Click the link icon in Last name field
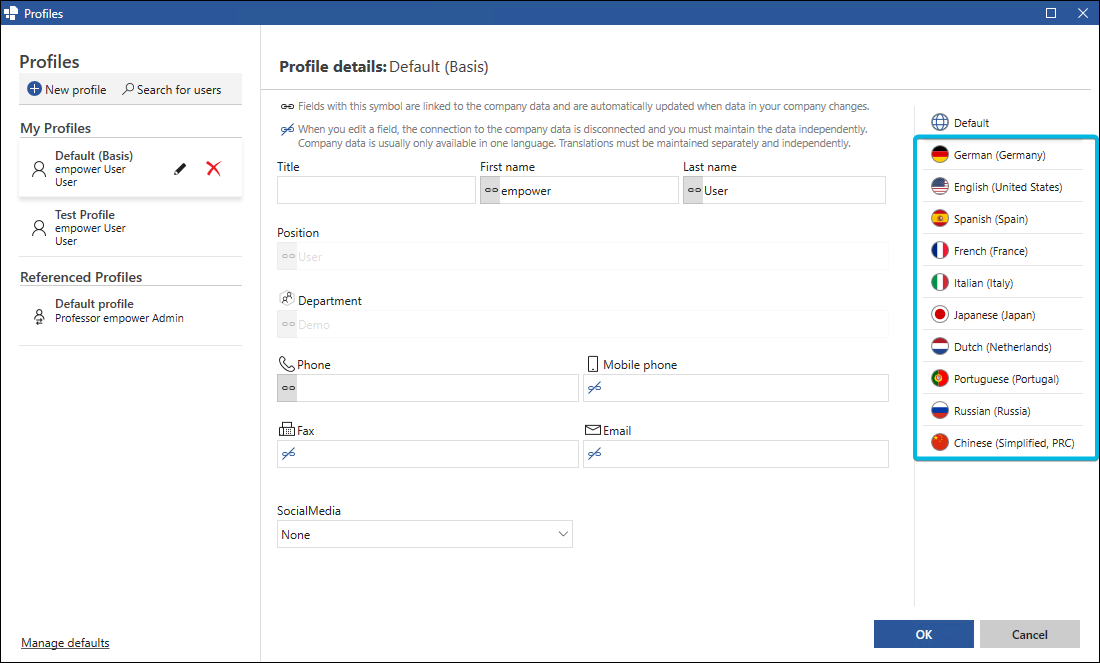 point(695,190)
